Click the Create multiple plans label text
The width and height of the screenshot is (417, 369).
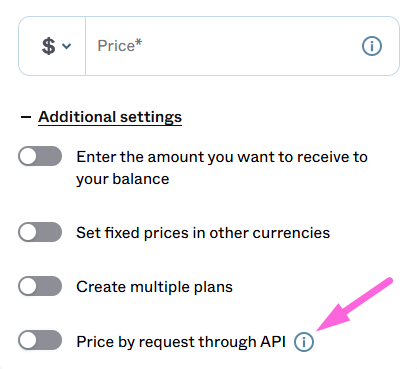click(154, 287)
